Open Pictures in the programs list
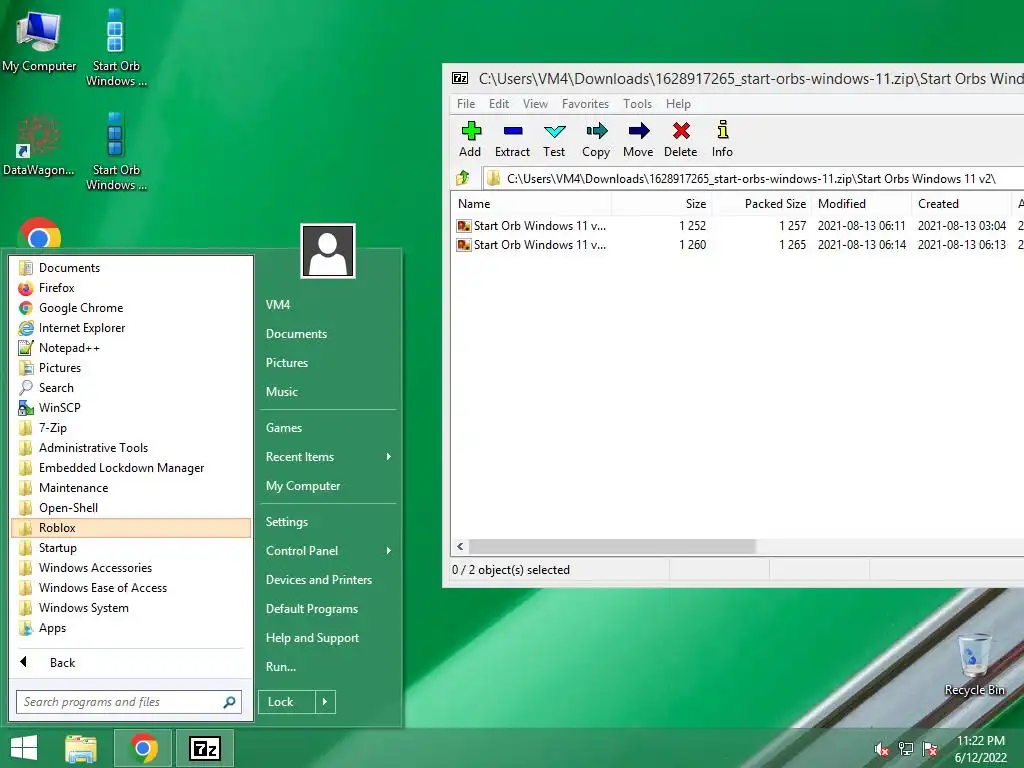The image size is (1024, 768). point(131,368)
